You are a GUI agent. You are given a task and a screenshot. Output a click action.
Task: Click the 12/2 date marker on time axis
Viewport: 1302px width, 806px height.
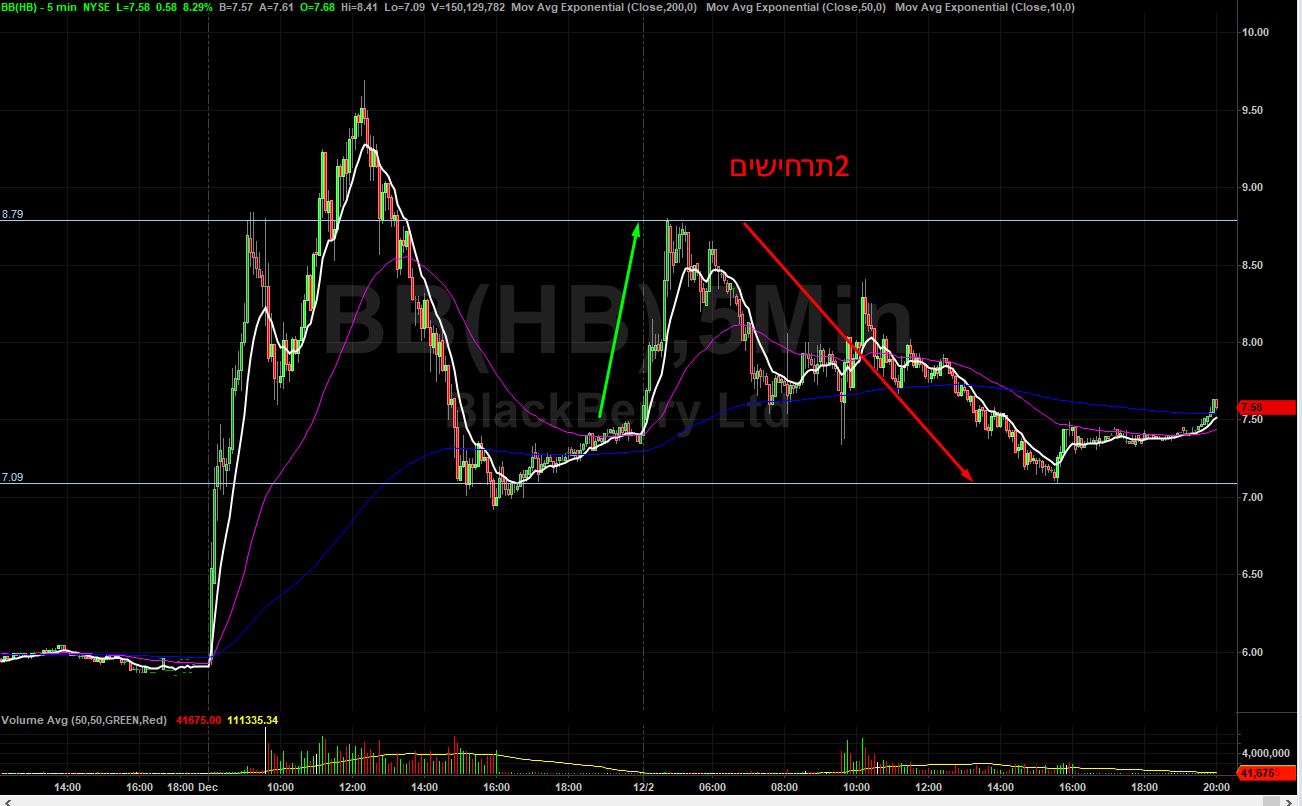(642, 788)
